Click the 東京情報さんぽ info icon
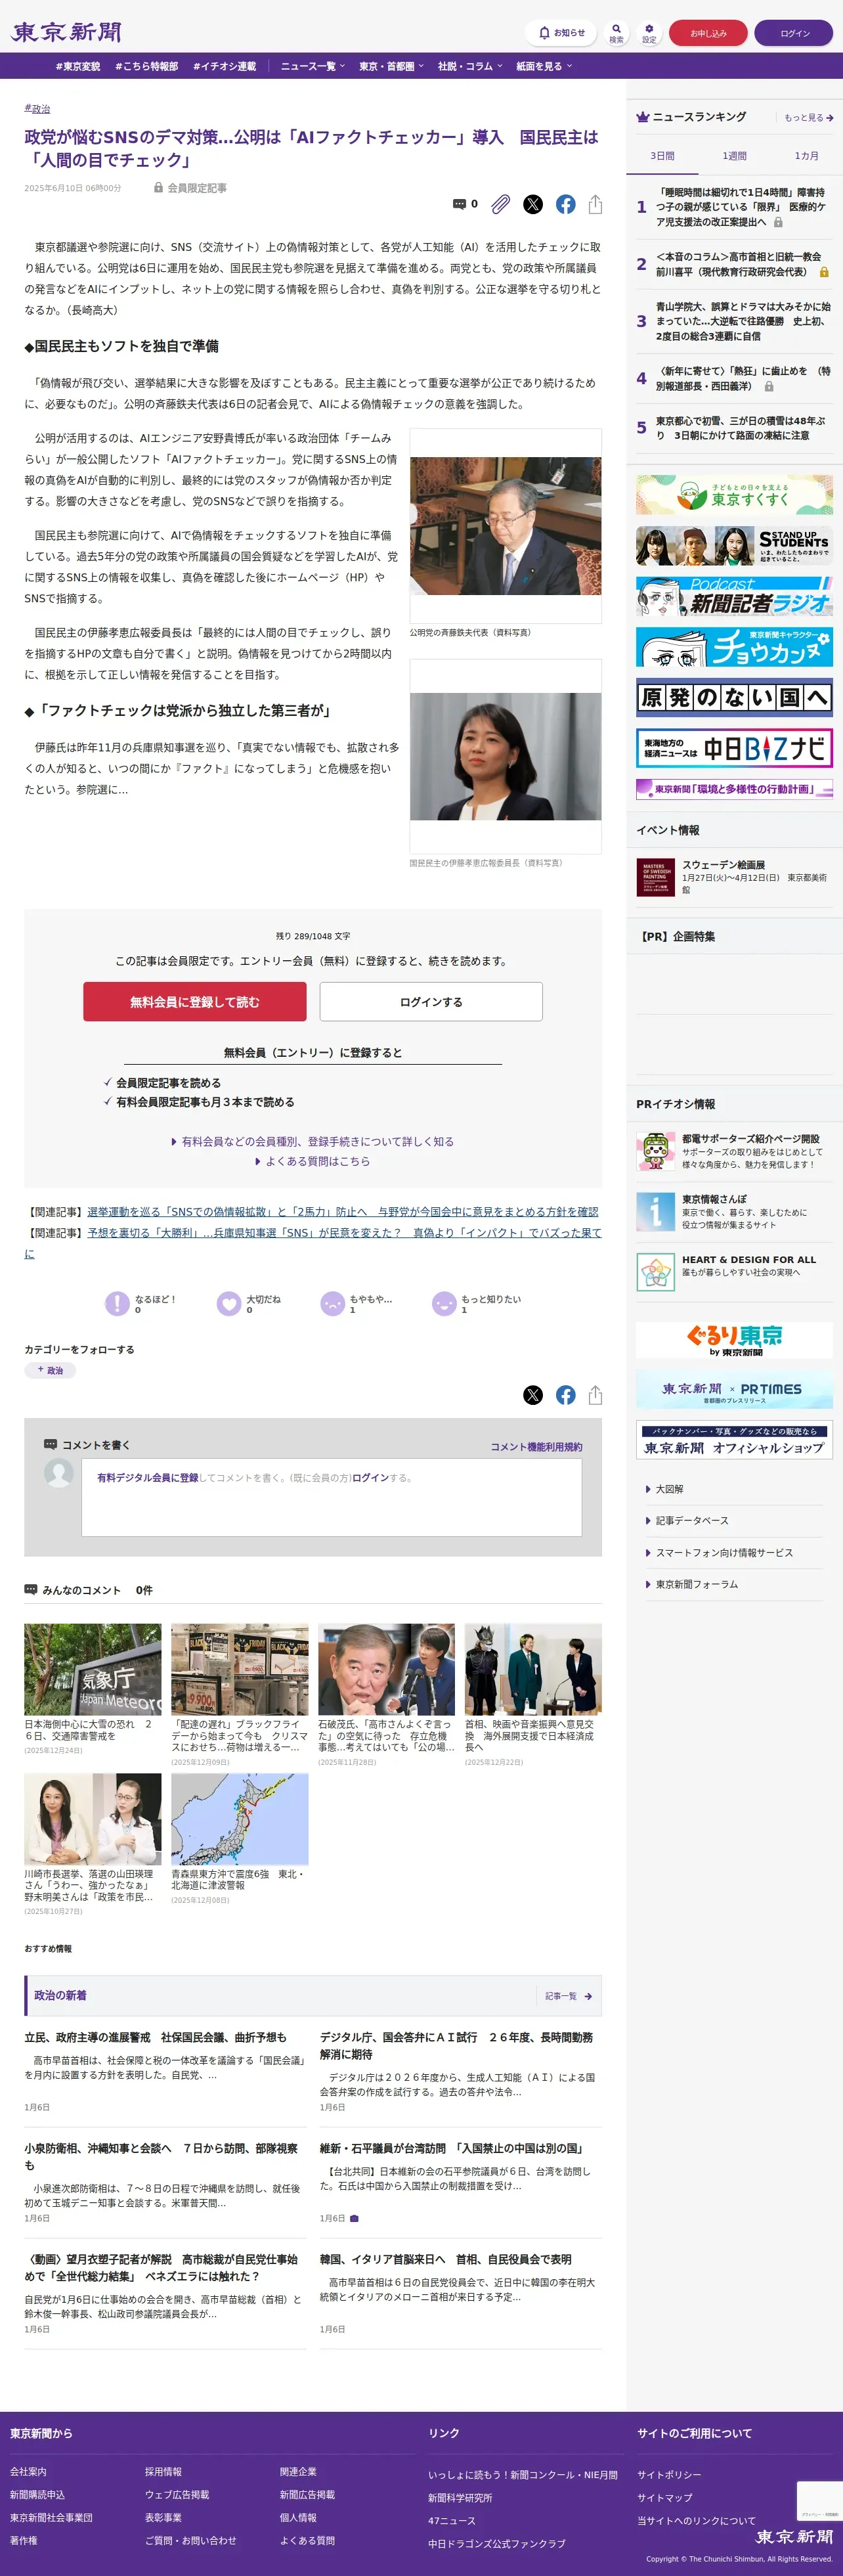Viewport: 843px width, 2576px height. point(655,1211)
